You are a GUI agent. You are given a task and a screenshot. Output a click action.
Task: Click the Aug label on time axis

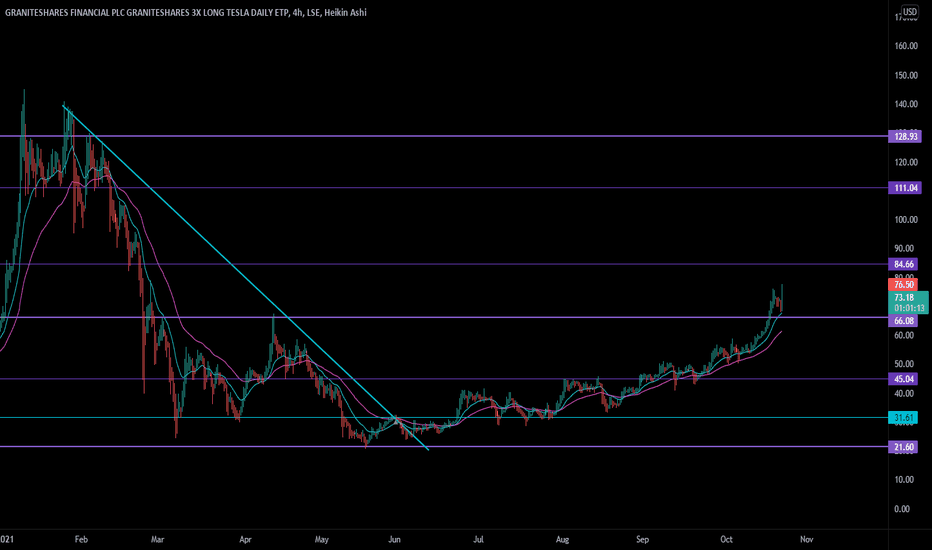pyautogui.click(x=562, y=540)
